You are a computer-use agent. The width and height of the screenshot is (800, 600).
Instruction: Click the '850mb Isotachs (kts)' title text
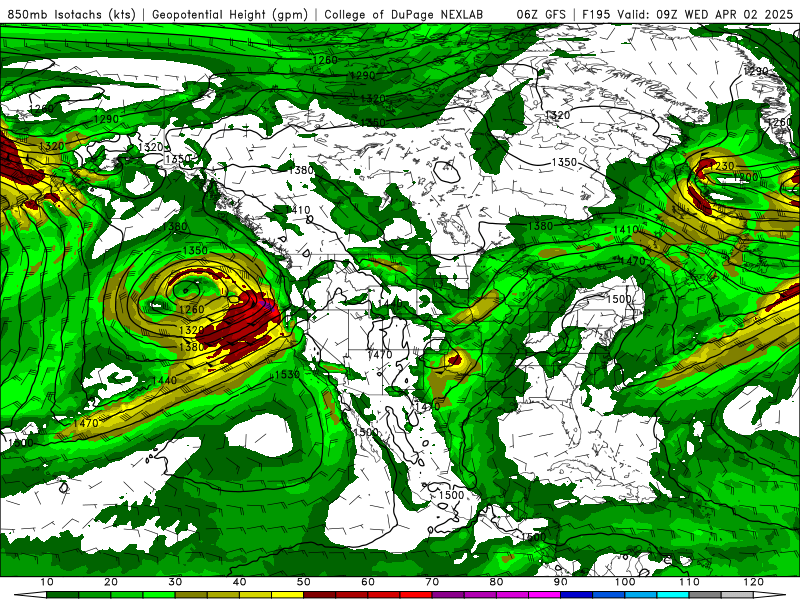point(71,14)
